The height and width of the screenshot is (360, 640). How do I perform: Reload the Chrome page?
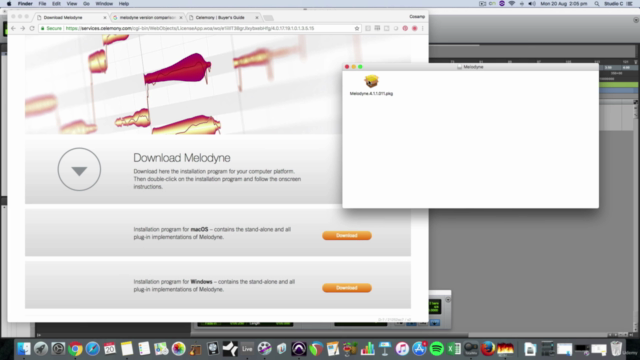click(x=32, y=28)
